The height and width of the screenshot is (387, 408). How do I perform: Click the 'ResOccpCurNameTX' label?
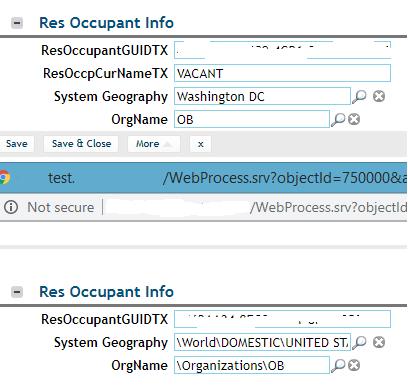tap(105, 73)
